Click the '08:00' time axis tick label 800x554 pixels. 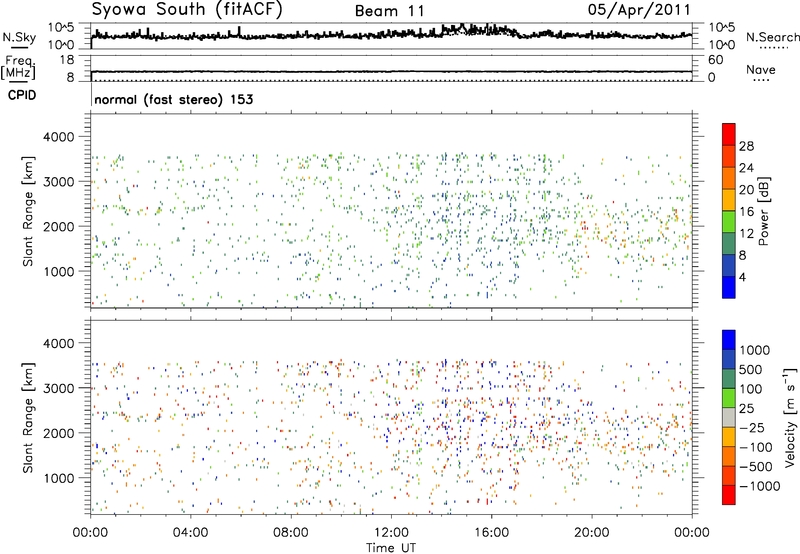coord(291,533)
